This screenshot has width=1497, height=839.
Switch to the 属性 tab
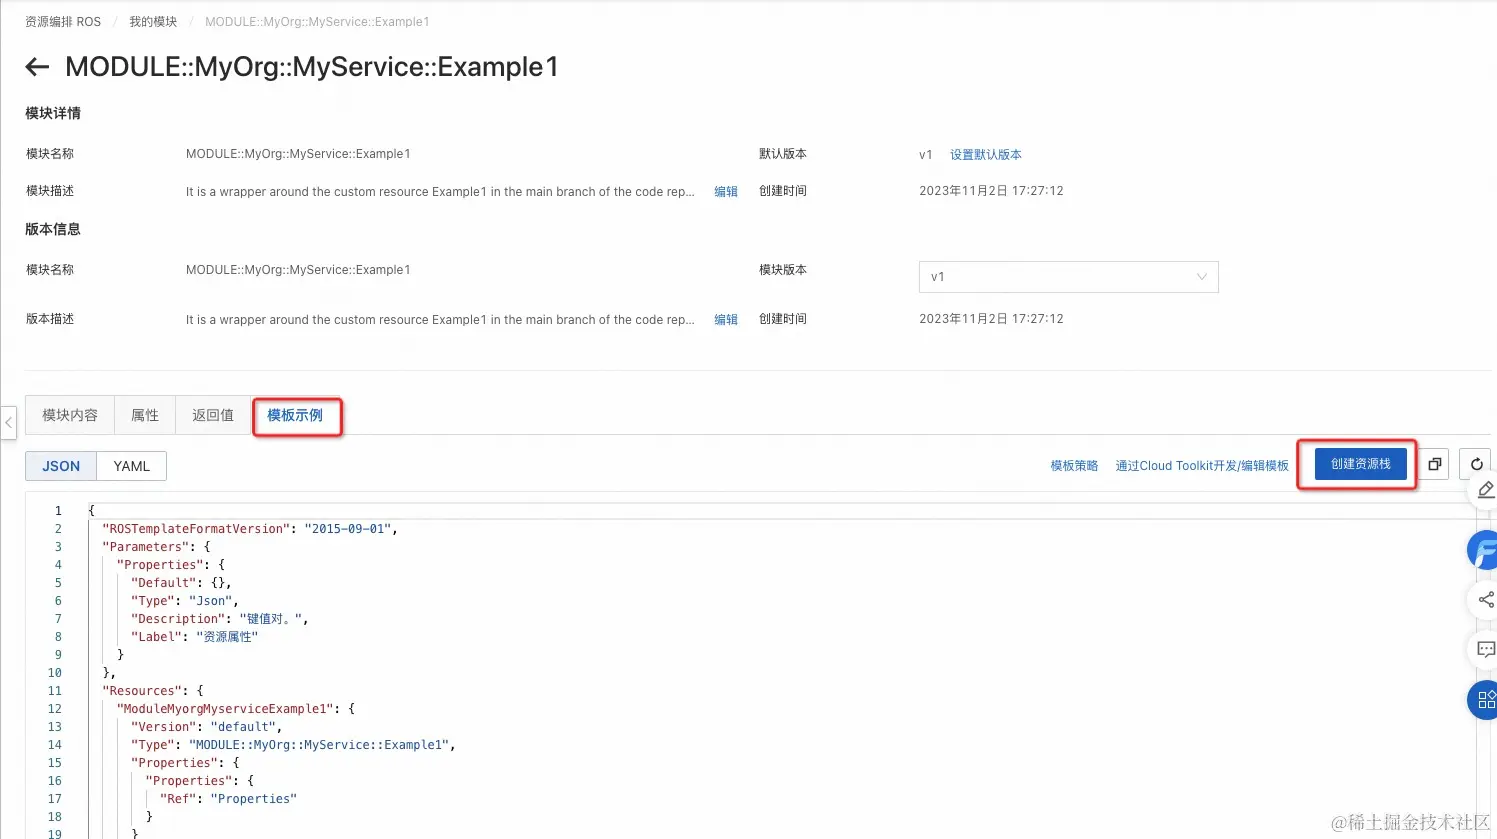tap(145, 415)
